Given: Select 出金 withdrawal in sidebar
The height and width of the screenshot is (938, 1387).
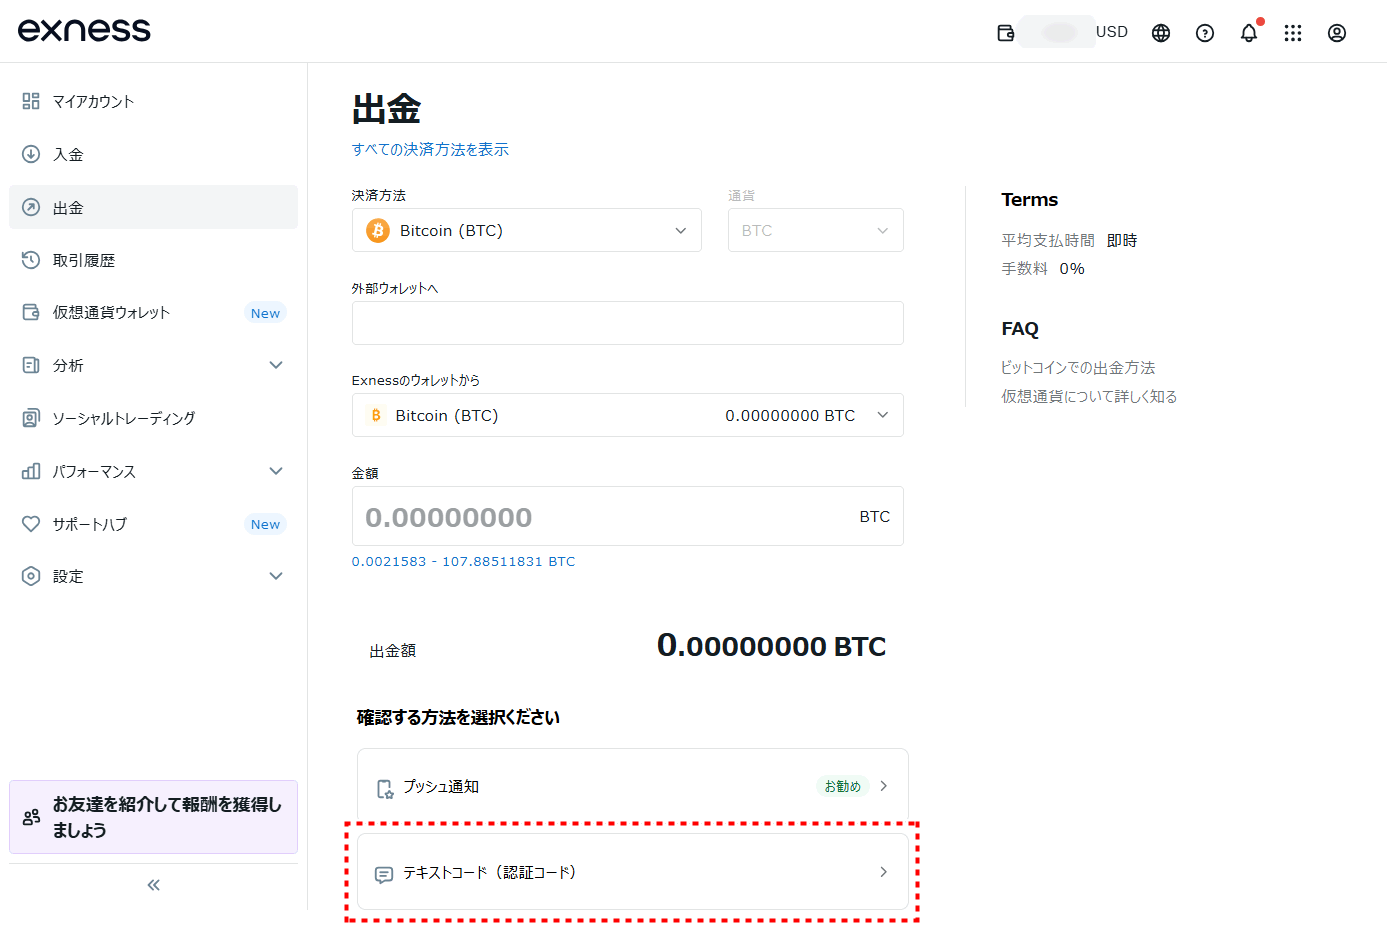Looking at the screenshot, I should click(x=153, y=207).
